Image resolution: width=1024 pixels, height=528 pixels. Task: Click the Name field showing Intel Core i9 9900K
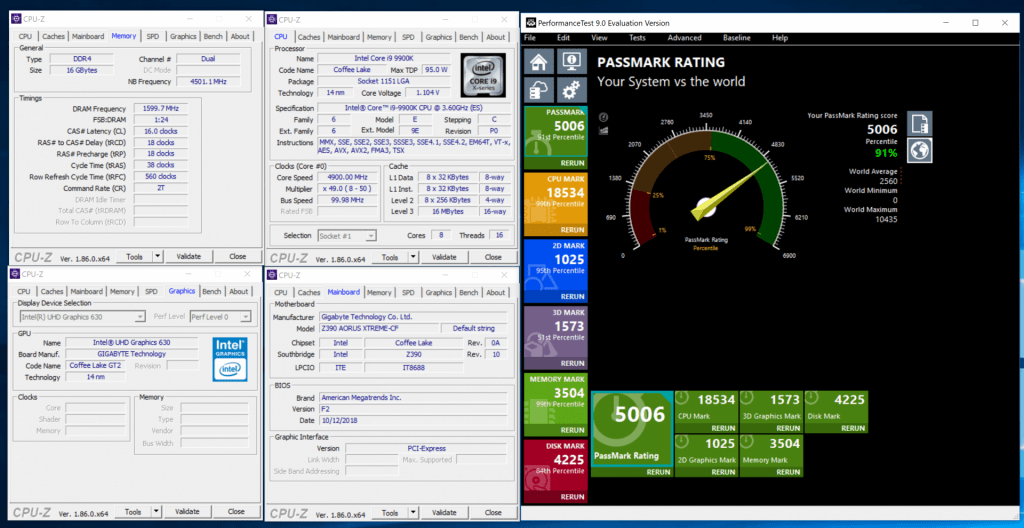point(384,59)
